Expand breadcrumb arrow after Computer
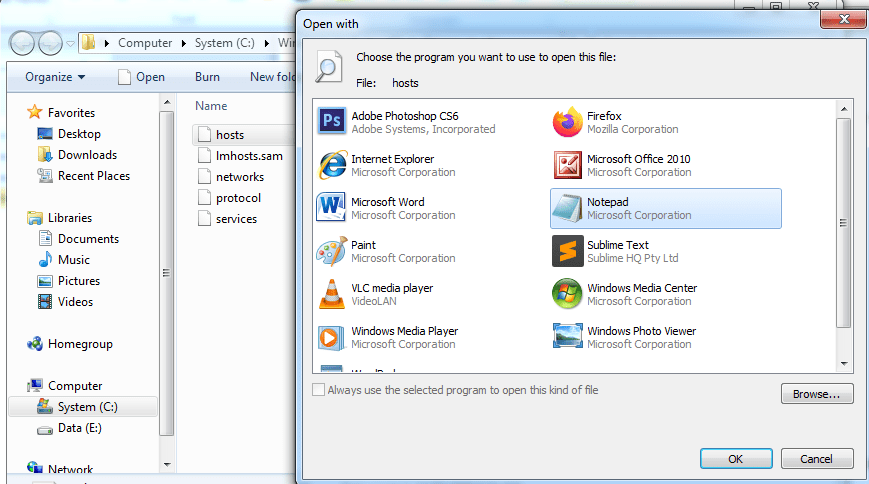 tap(183, 43)
